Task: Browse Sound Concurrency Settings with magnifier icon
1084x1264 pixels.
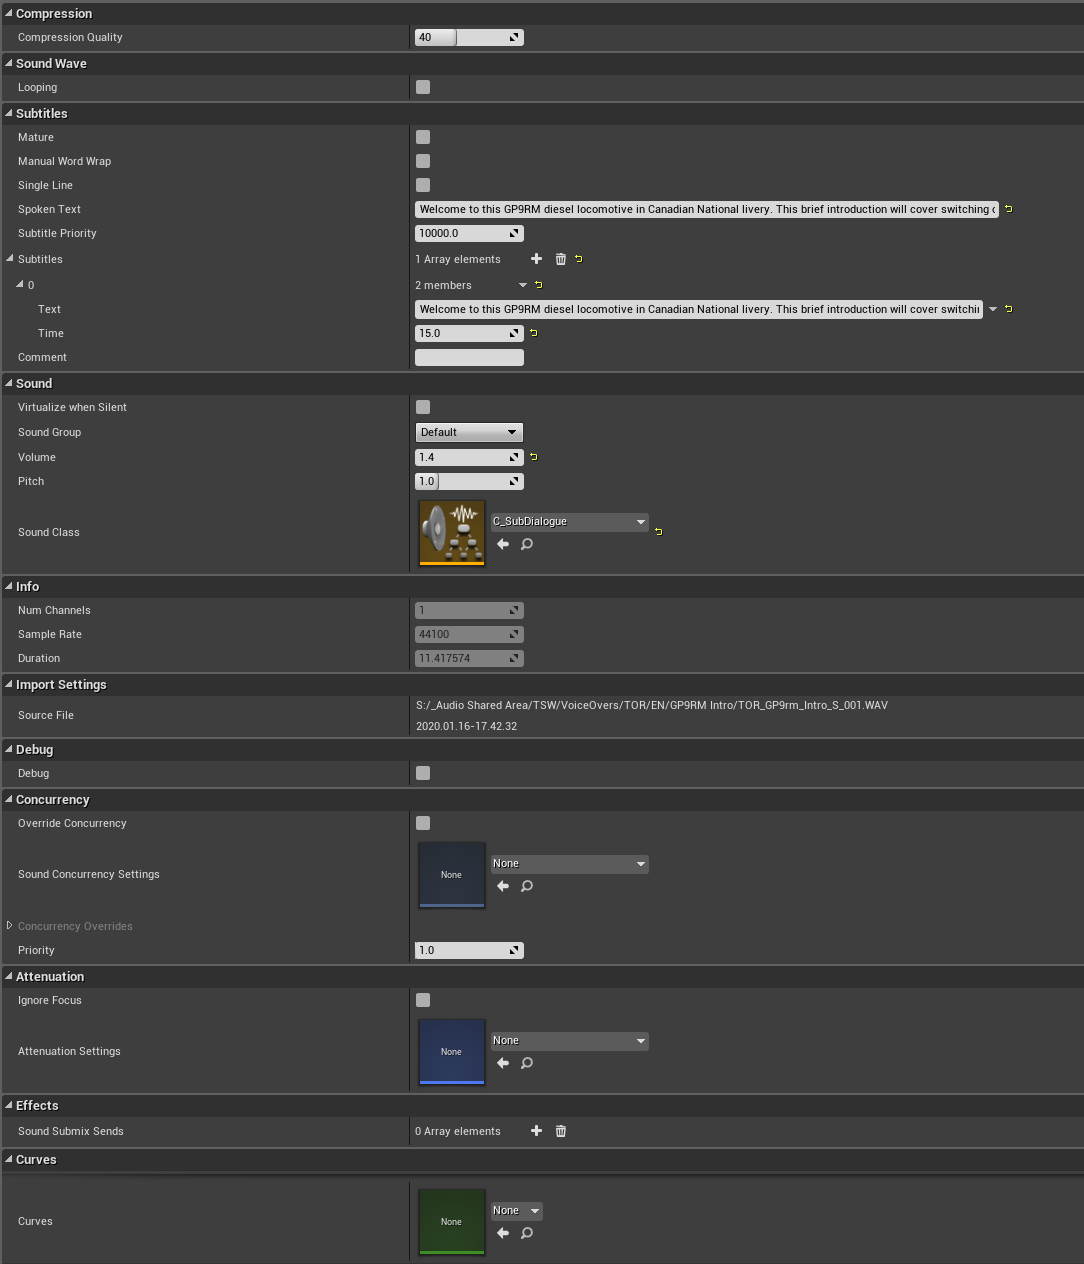Action: 527,886
